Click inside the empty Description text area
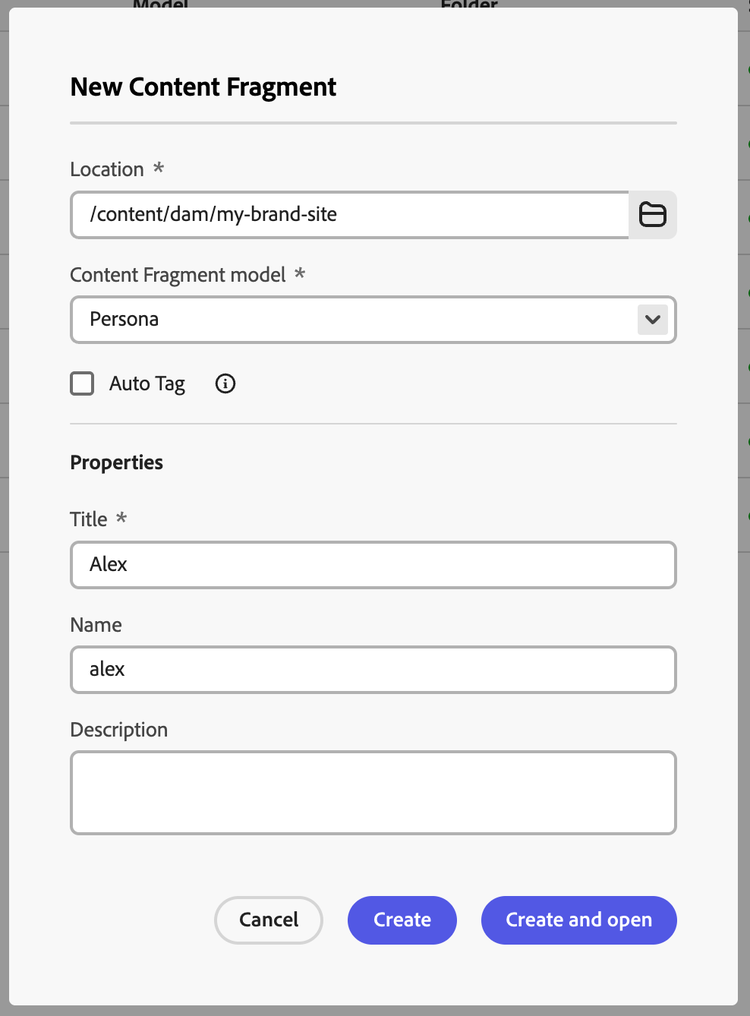The height and width of the screenshot is (1016, 750). pos(373,792)
